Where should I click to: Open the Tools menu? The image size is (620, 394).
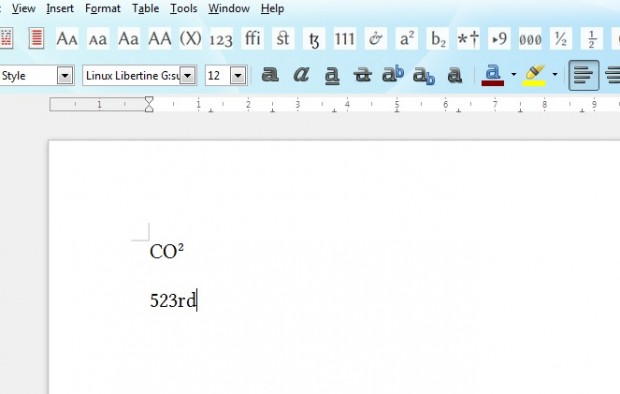(183, 8)
